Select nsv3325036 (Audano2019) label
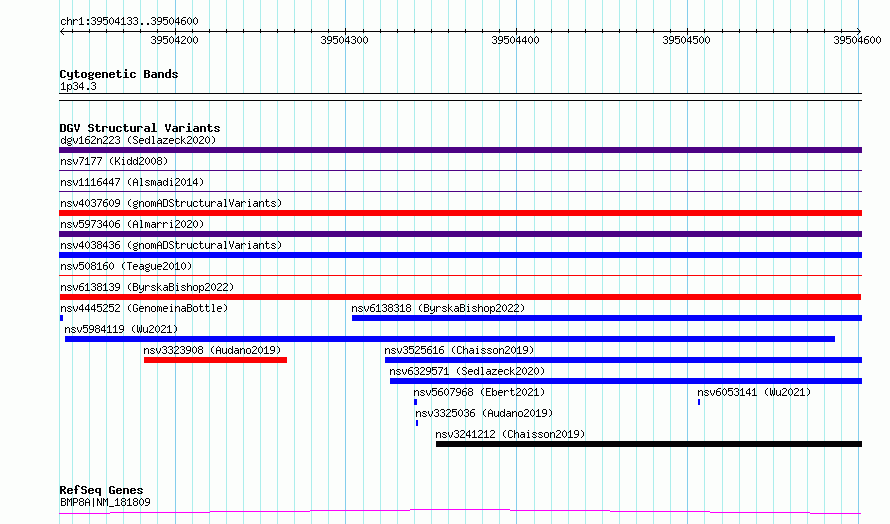The width and height of the screenshot is (890, 524). [484, 413]
